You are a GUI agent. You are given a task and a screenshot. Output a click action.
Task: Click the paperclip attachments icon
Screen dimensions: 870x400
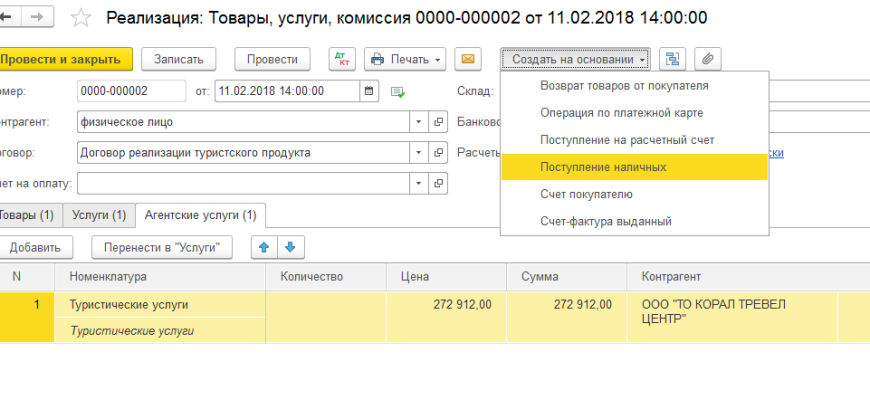click(x=707, y=59)
